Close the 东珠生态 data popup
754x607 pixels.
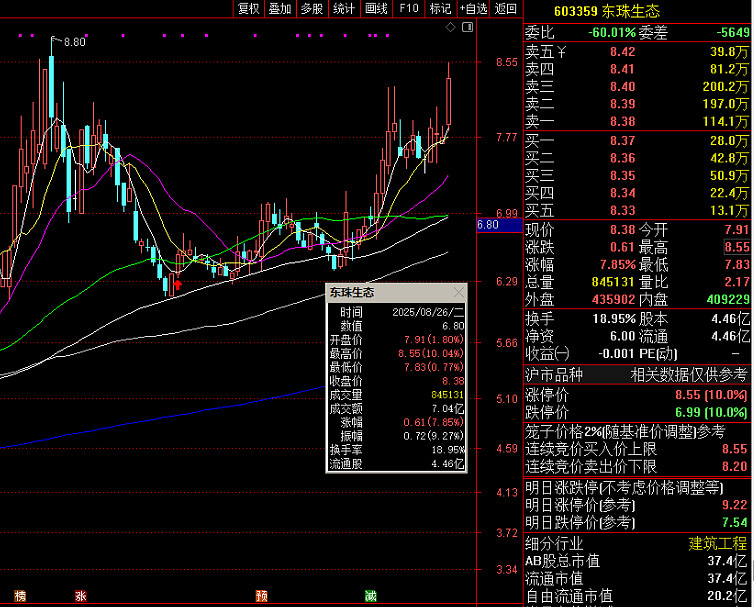click(x=459, y=293)
